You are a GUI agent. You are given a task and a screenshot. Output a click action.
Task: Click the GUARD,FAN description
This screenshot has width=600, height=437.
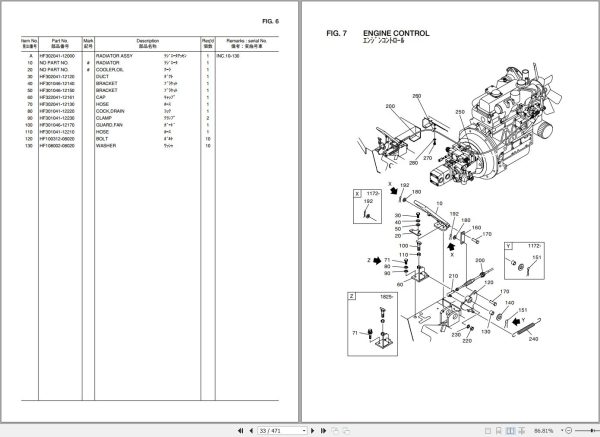pos(109,125)
